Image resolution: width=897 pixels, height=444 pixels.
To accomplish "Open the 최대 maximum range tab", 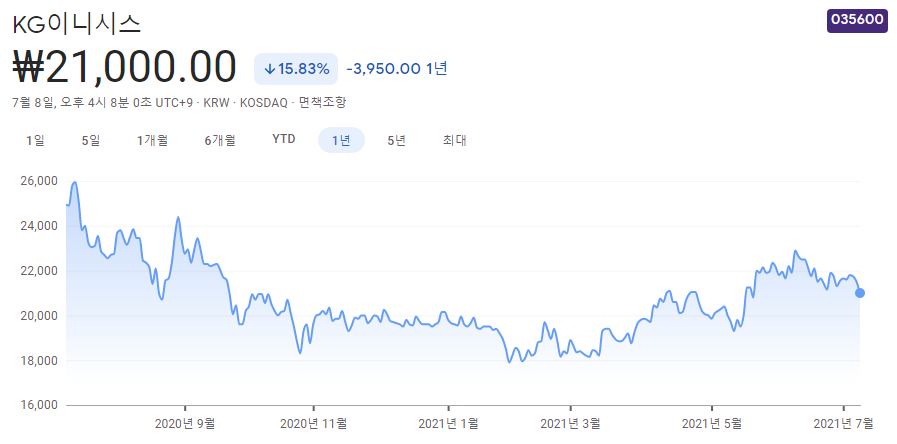I will pos(455,140).
